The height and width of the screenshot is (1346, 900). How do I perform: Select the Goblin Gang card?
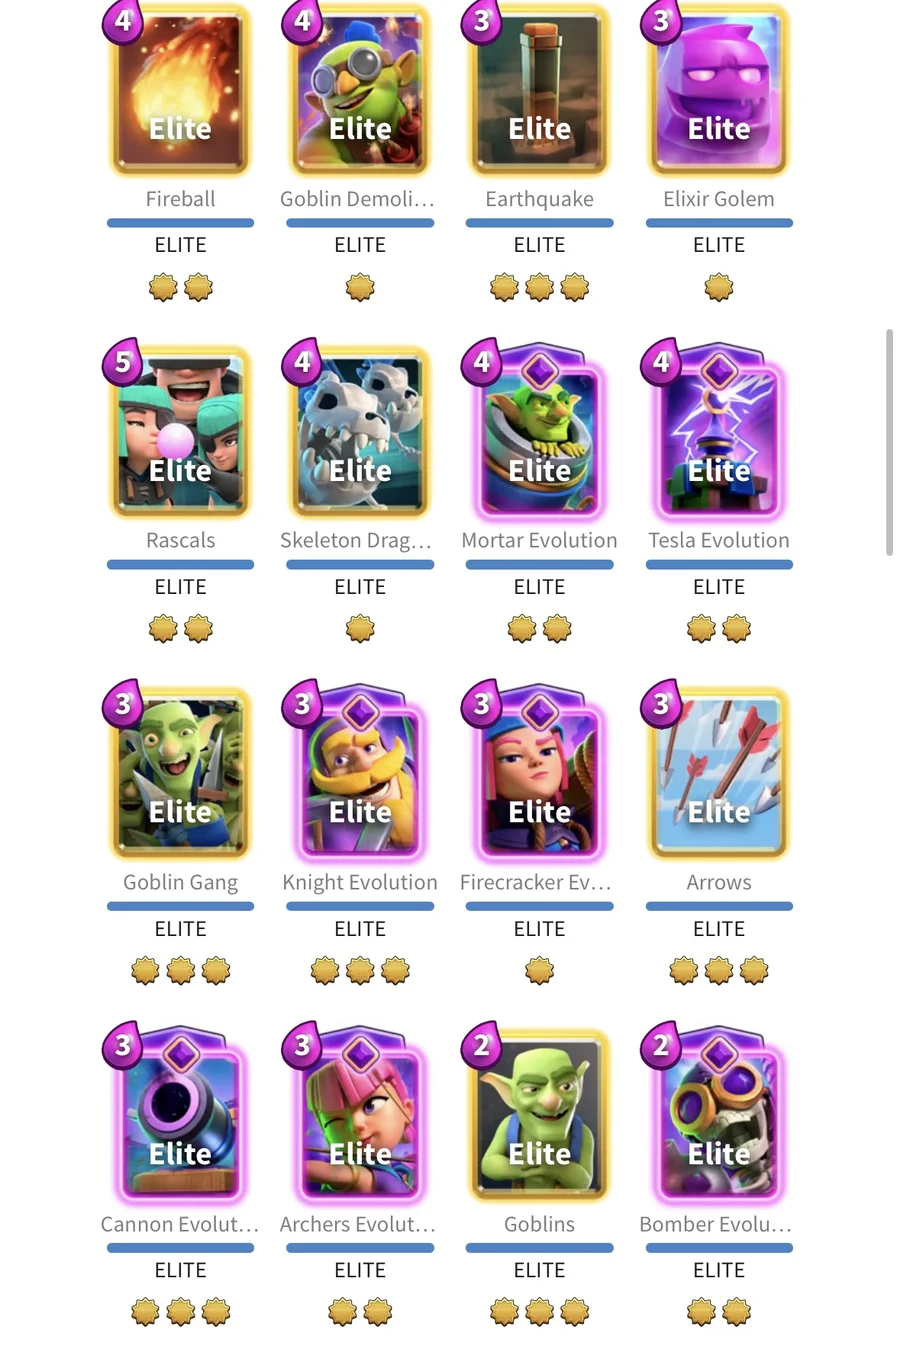point(180,772)
